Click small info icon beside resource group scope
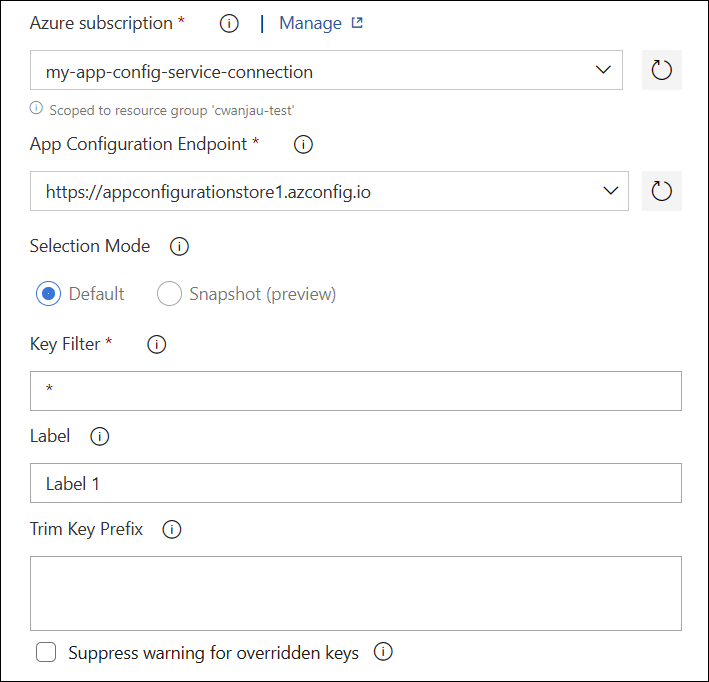This screenshot has width=709, height=682. [x=36, y=109]
